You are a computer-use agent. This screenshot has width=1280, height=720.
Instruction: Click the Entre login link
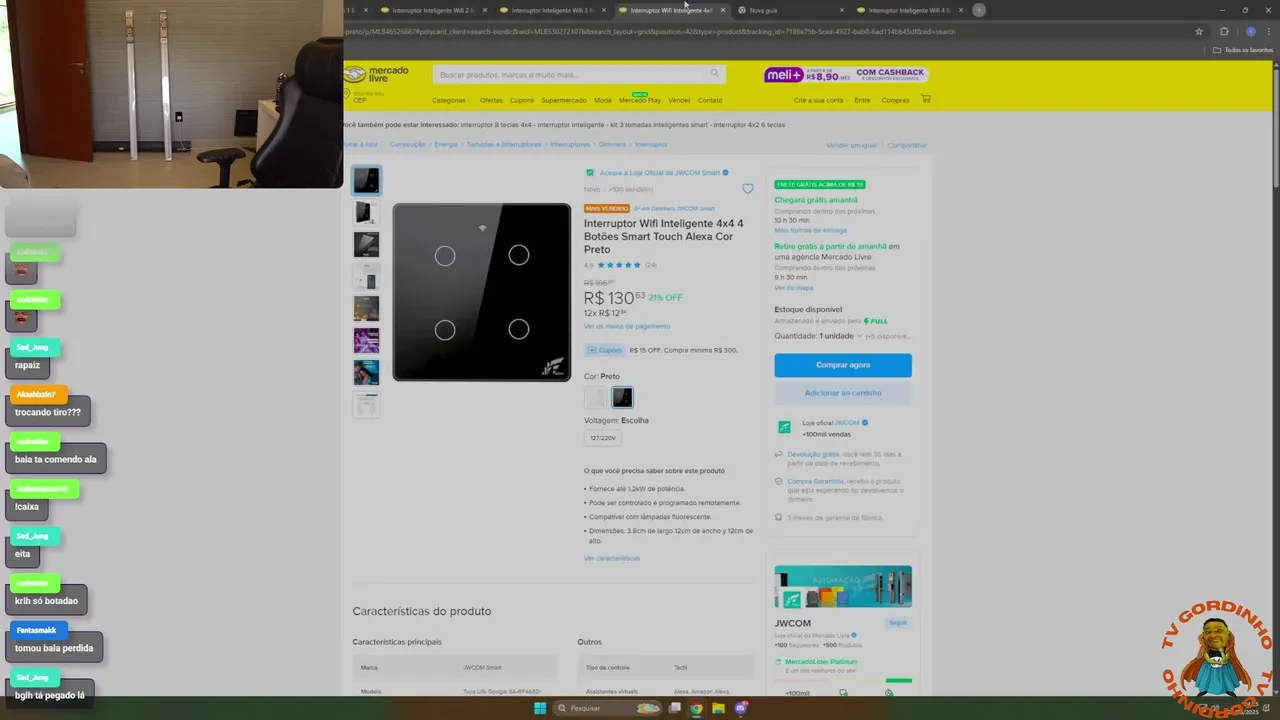tap(862, 100)
